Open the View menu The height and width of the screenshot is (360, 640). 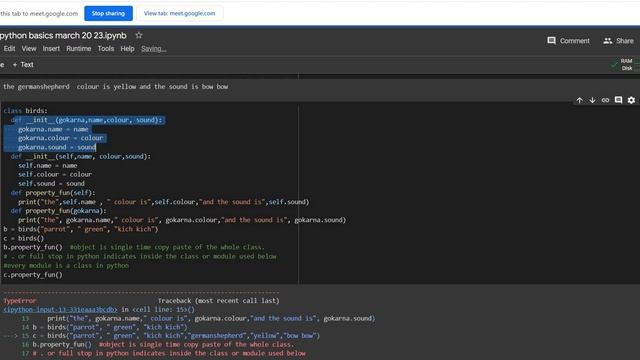click(x=29, y=49)
